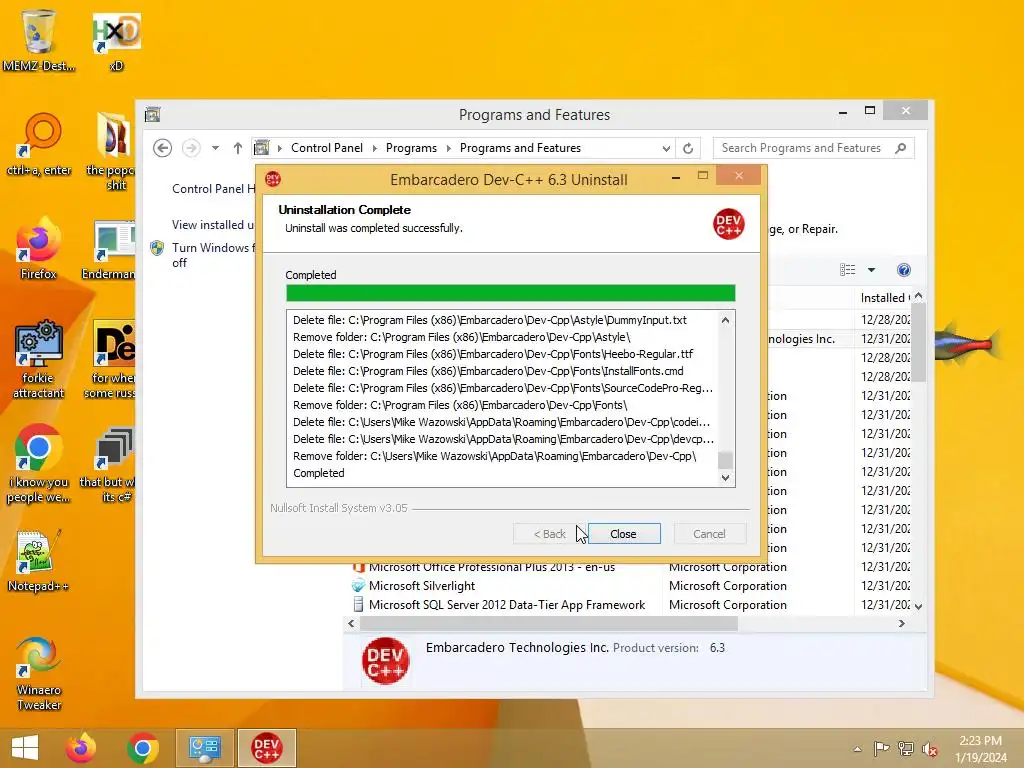Viewport: 1024px width, 768px height.
Task: Minimize the Dev-C++ Uninstall dialog
Action: tap(676, 177)
